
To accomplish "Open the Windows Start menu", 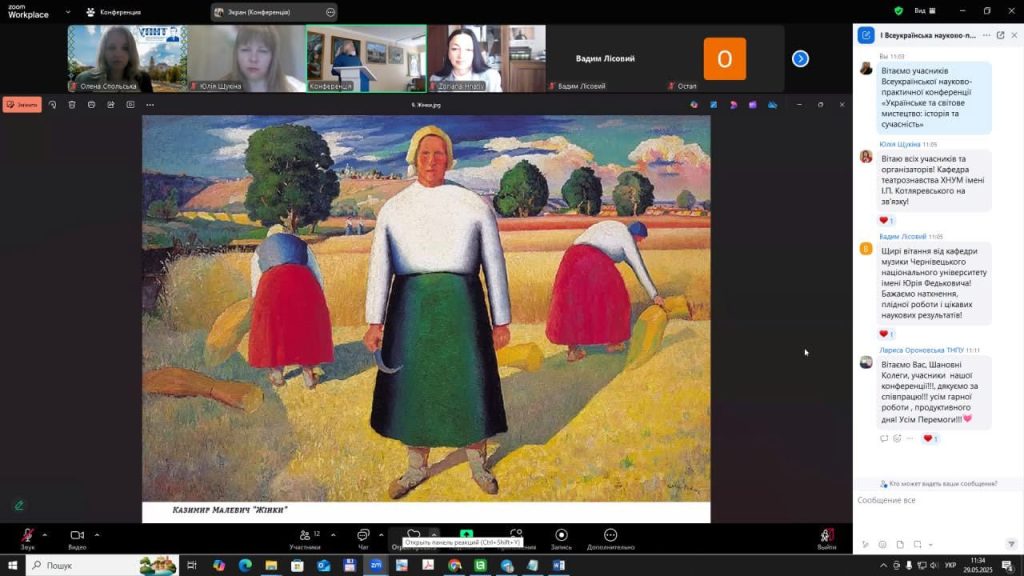I will pos(12,566).
